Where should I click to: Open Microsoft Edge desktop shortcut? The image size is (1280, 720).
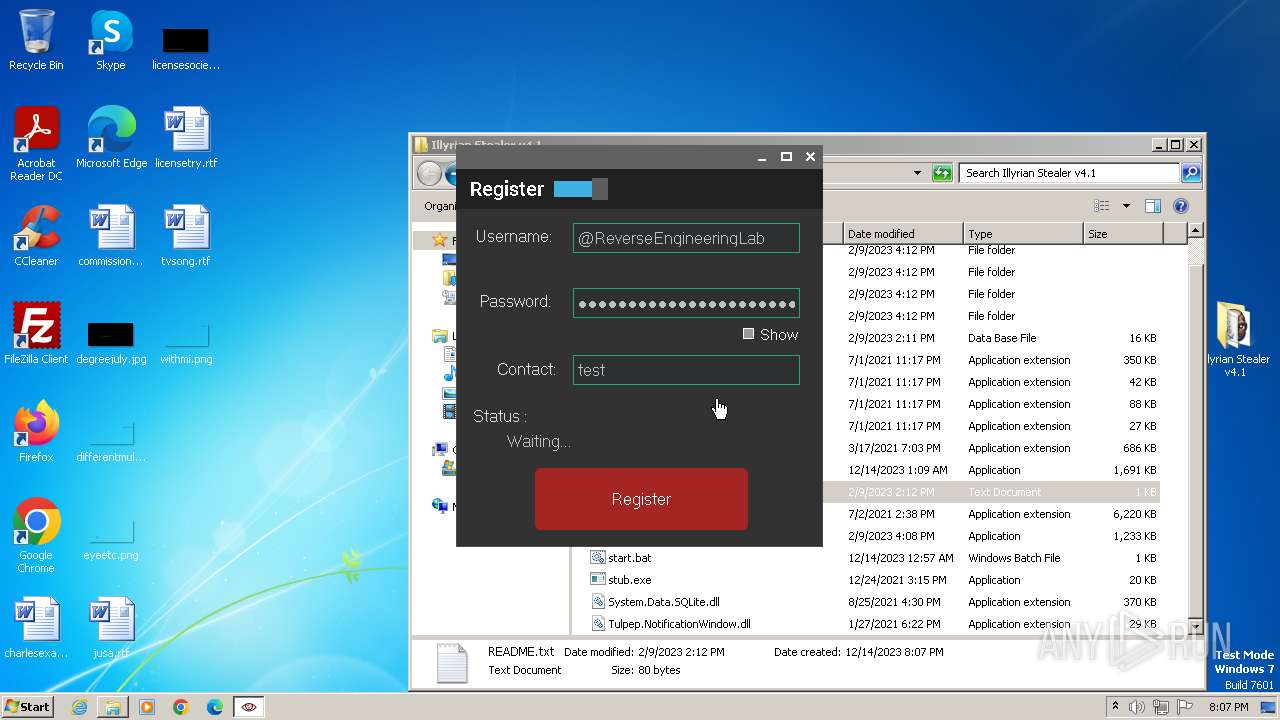click(x=111, y=138)
